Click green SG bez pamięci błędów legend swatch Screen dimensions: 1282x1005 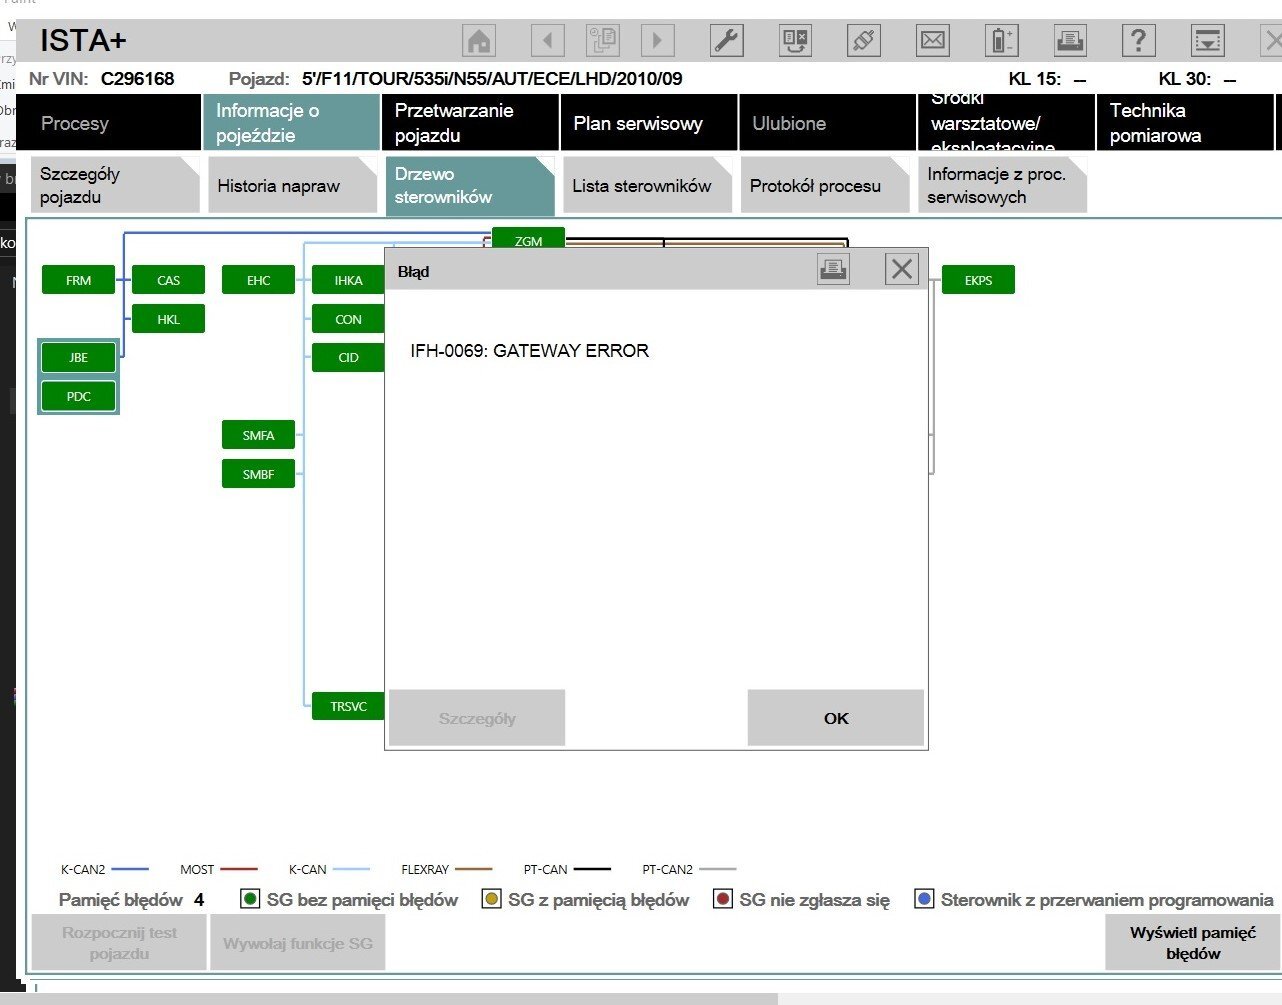point(250,899)
